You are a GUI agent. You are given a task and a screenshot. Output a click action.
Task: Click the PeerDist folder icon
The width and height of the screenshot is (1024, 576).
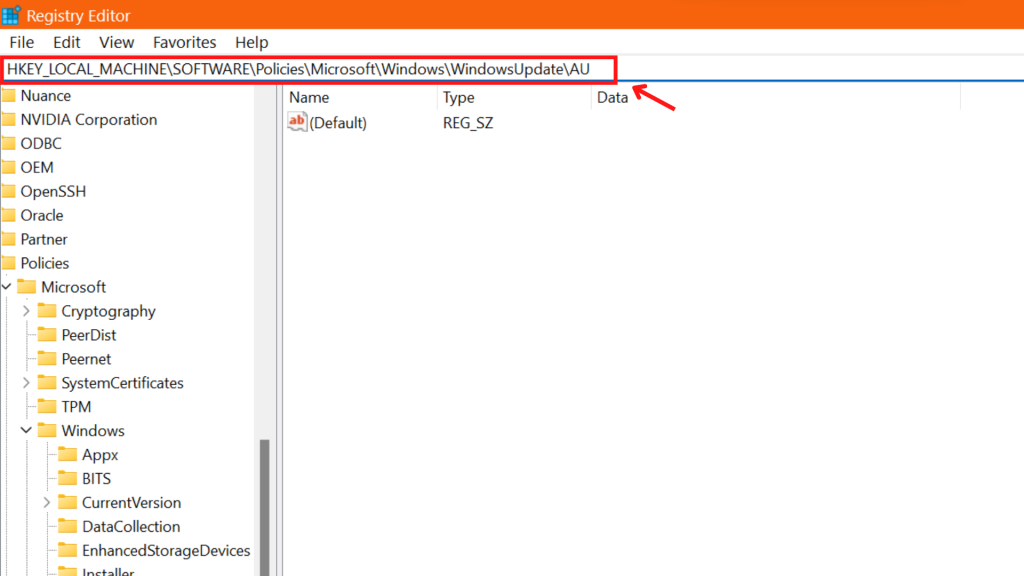point(47,335)
